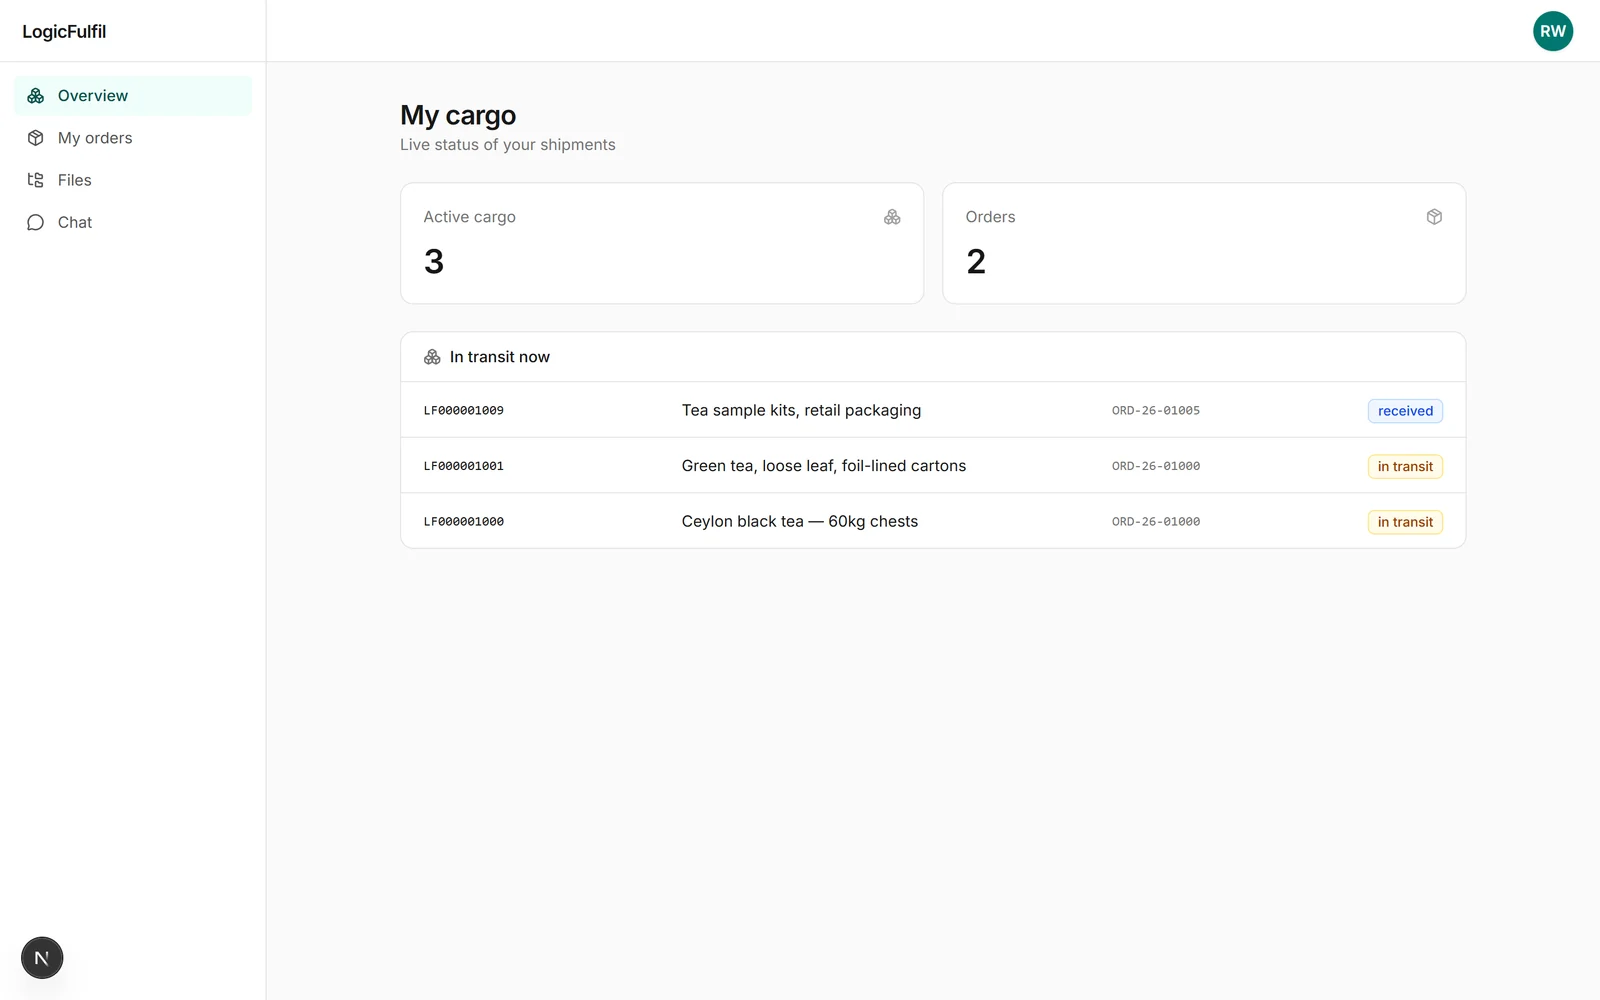
Task: Click the Chat bubble icon
Action: (36, 222)
